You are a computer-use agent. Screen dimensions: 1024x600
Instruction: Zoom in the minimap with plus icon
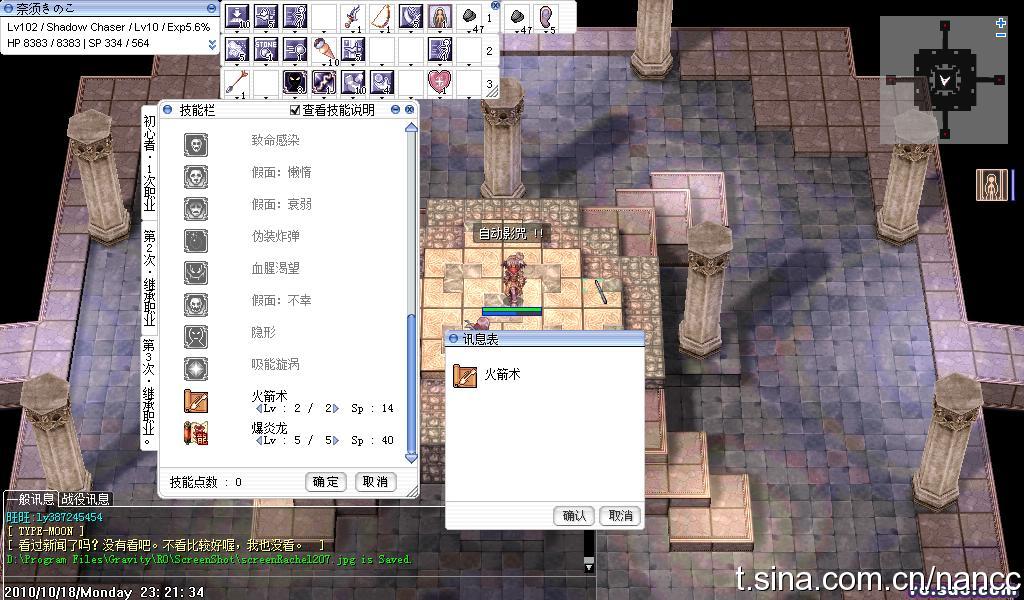(x=1001, y=23)
